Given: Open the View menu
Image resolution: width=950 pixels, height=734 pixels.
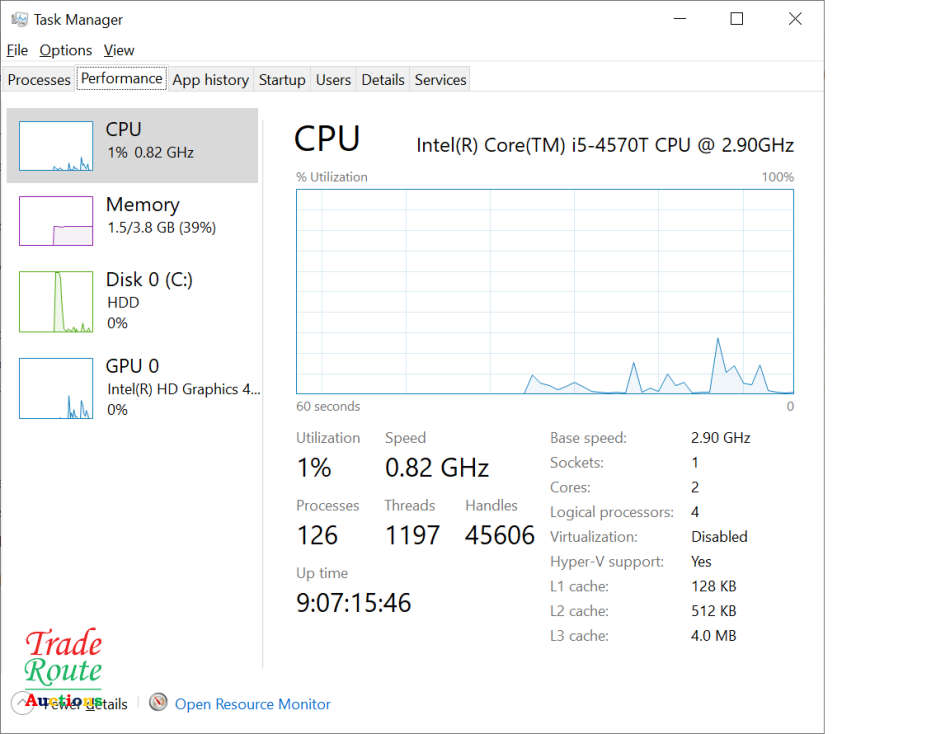Looking at the screenshot, I should click(x=119, y=50).
